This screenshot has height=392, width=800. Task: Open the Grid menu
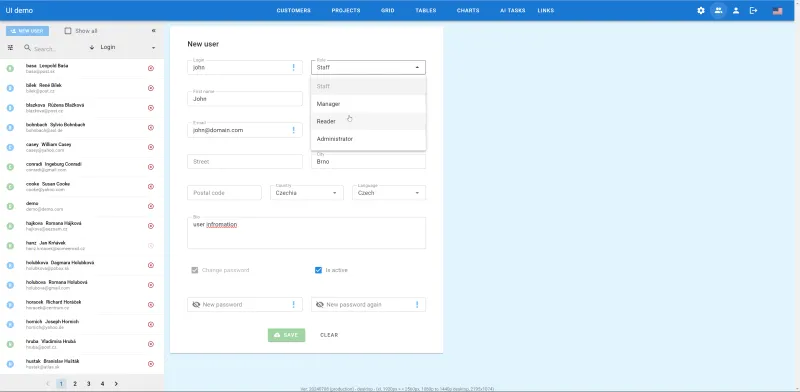click(388, 11)
